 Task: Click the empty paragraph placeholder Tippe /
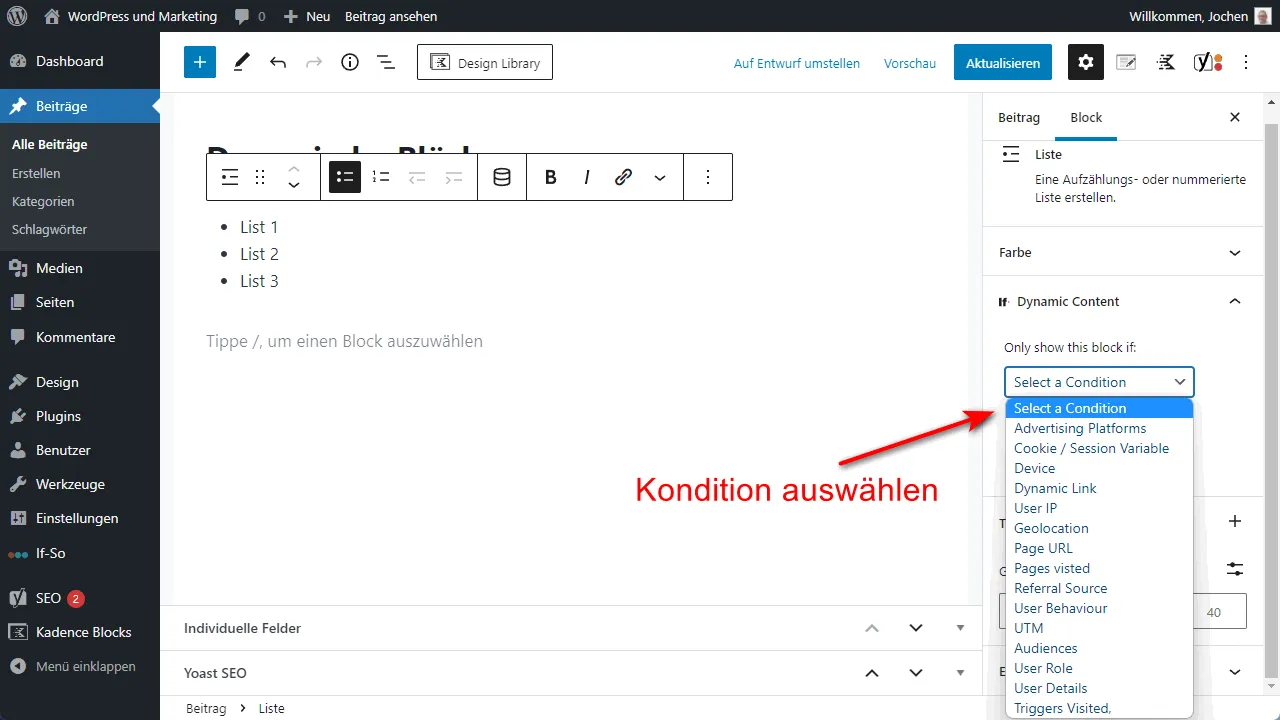point(344,341)
